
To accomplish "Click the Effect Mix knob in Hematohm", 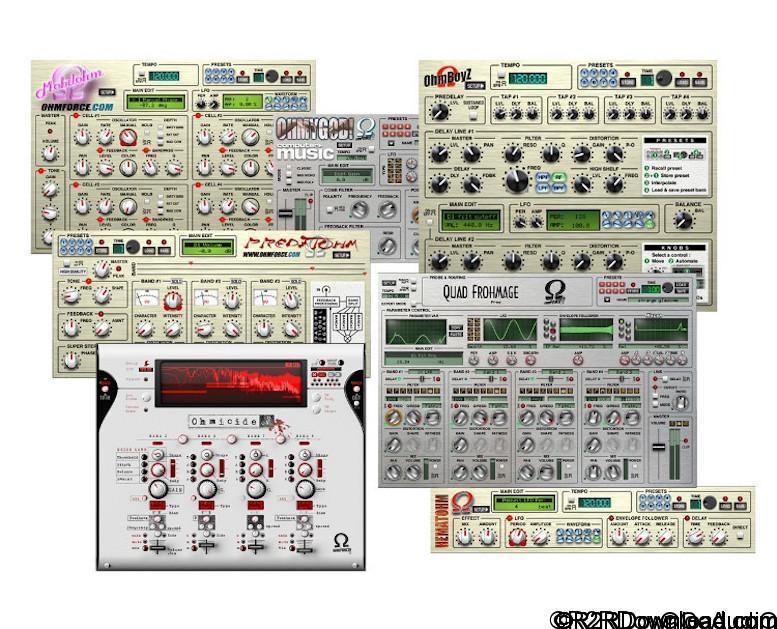I will pyautogui.click(x=464, y=536).
